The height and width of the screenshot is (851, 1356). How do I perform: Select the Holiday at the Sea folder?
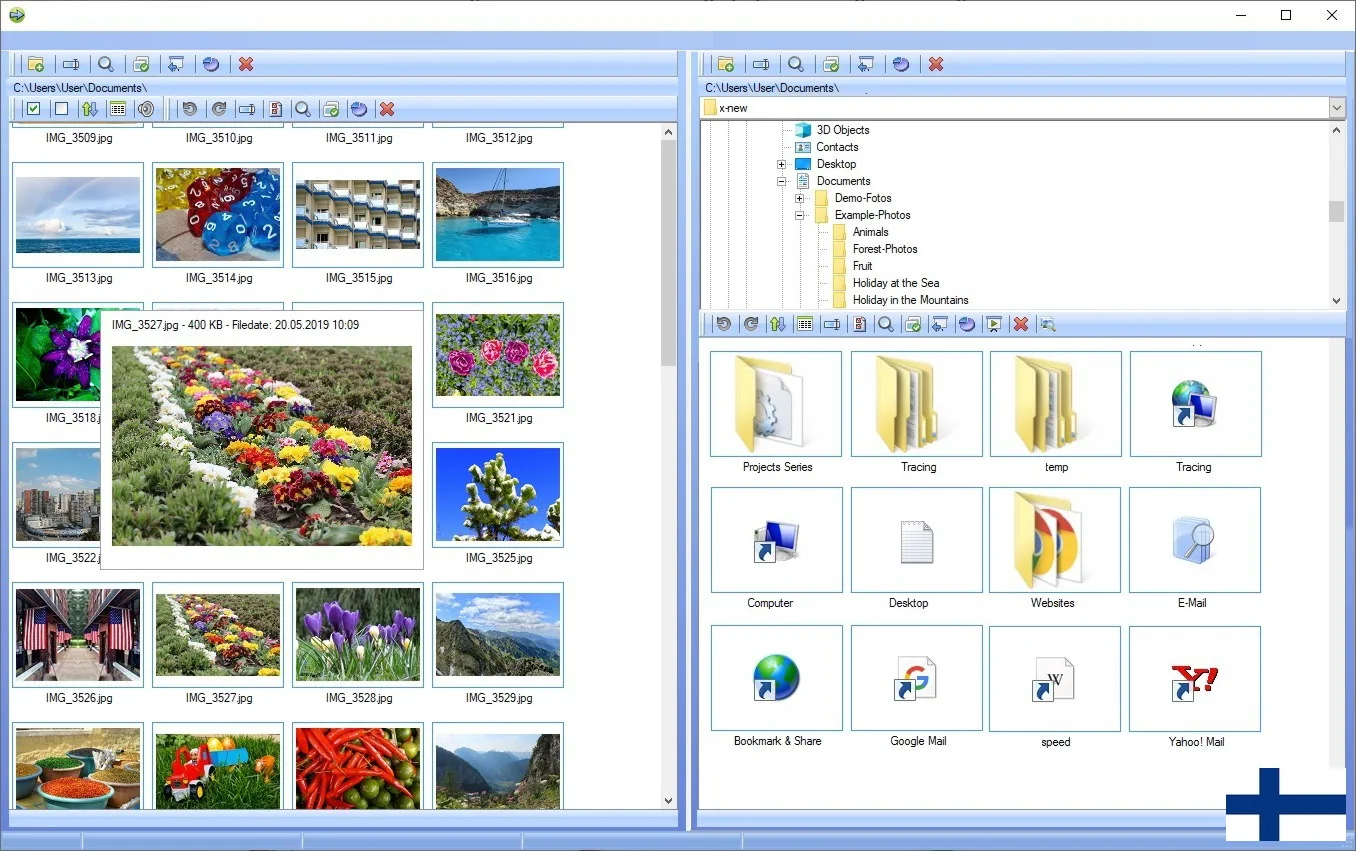tap(895, 283)
